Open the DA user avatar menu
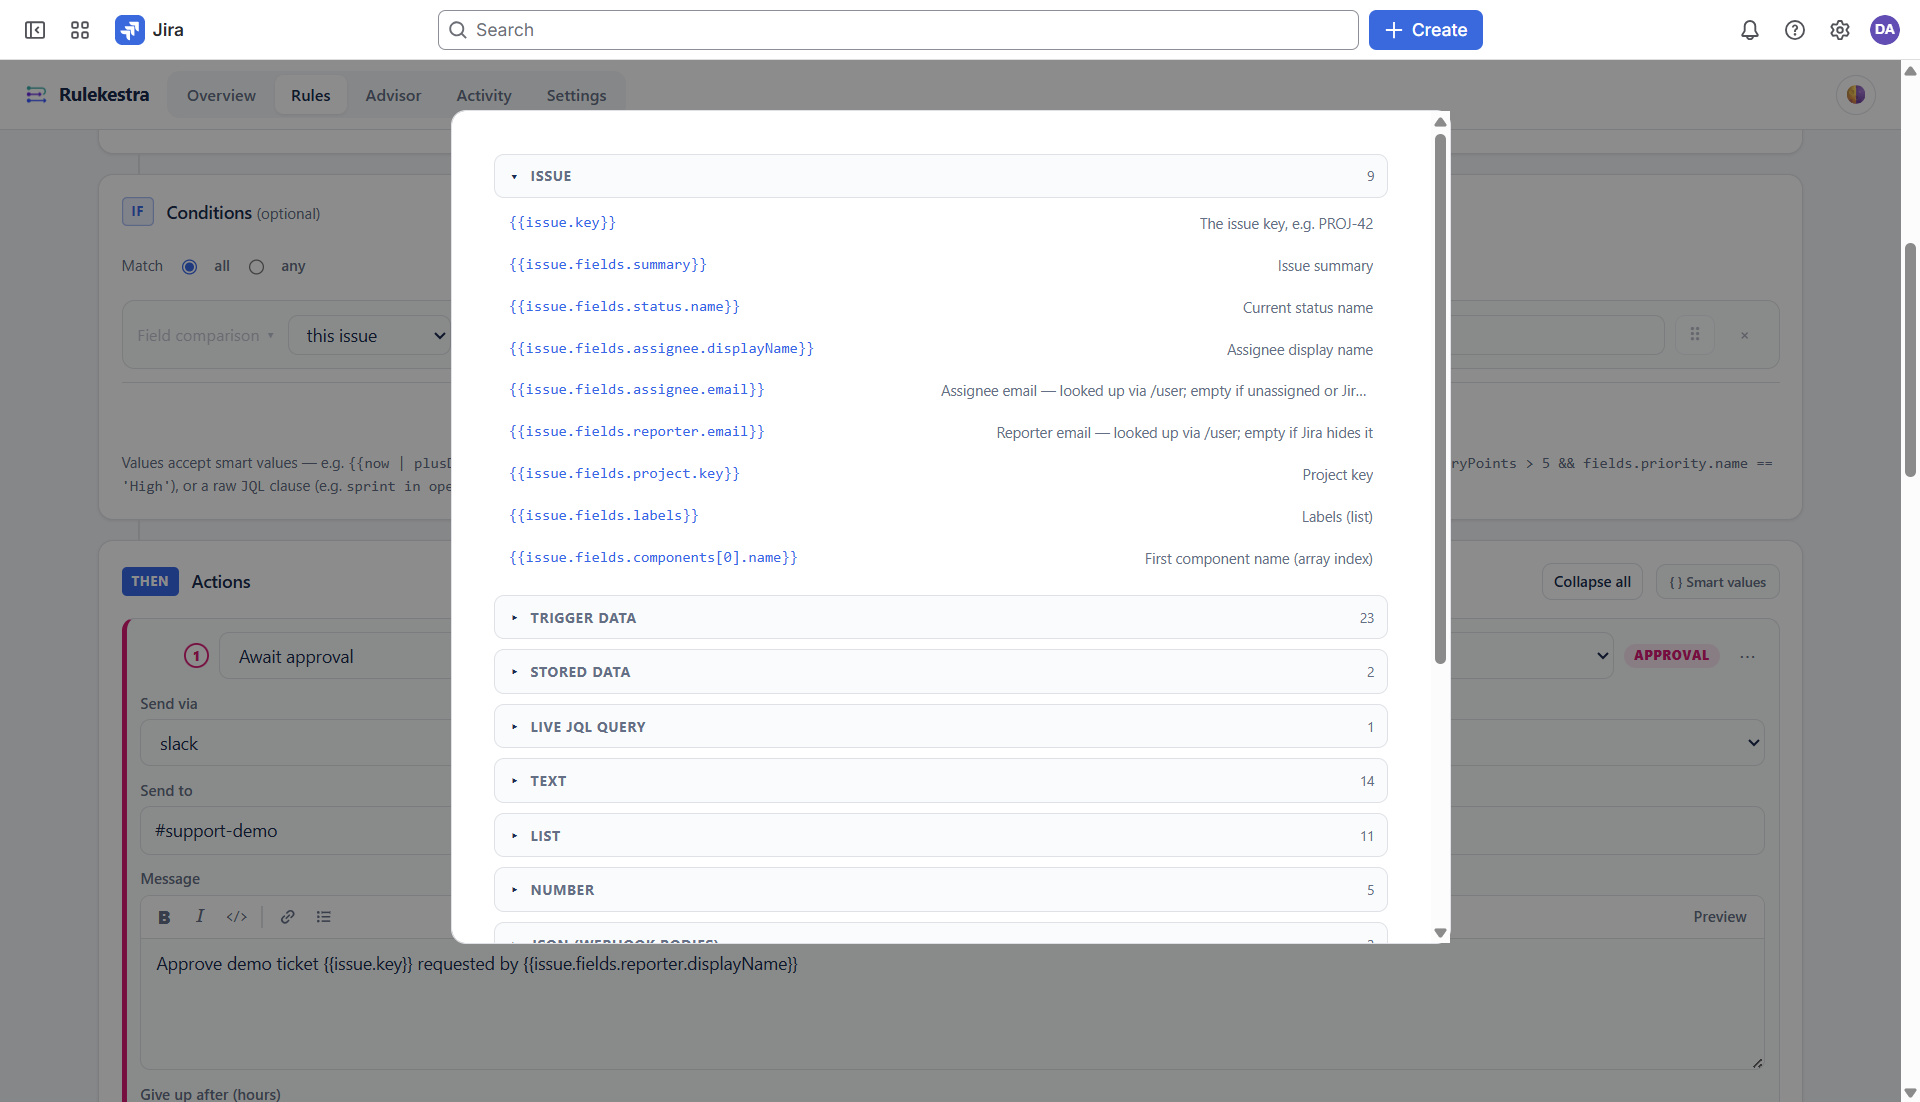 pyautogui.click(x=1885, y=30)
